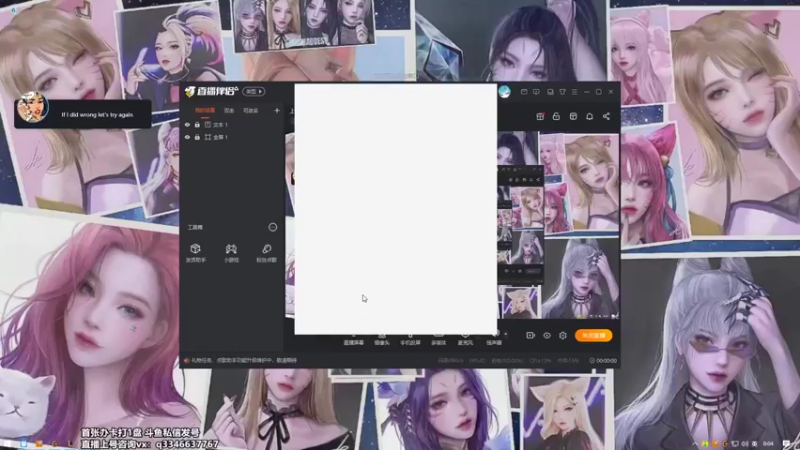Collapse the 工具箱 toolbox section

pos(273,227)
